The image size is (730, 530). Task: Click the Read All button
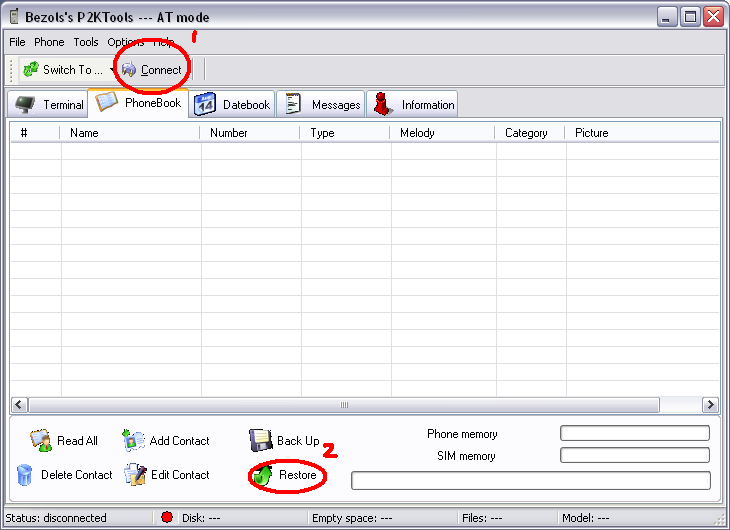tap(64, 441)
